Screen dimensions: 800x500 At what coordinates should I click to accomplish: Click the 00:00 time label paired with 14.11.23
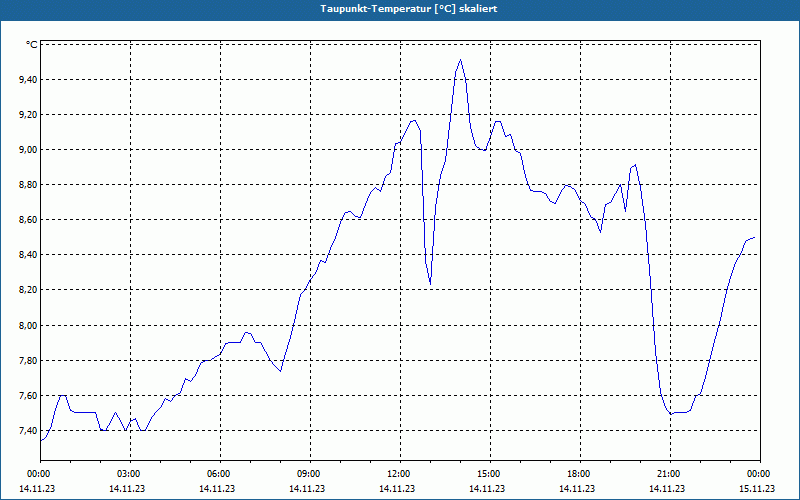tap(37, 474)
